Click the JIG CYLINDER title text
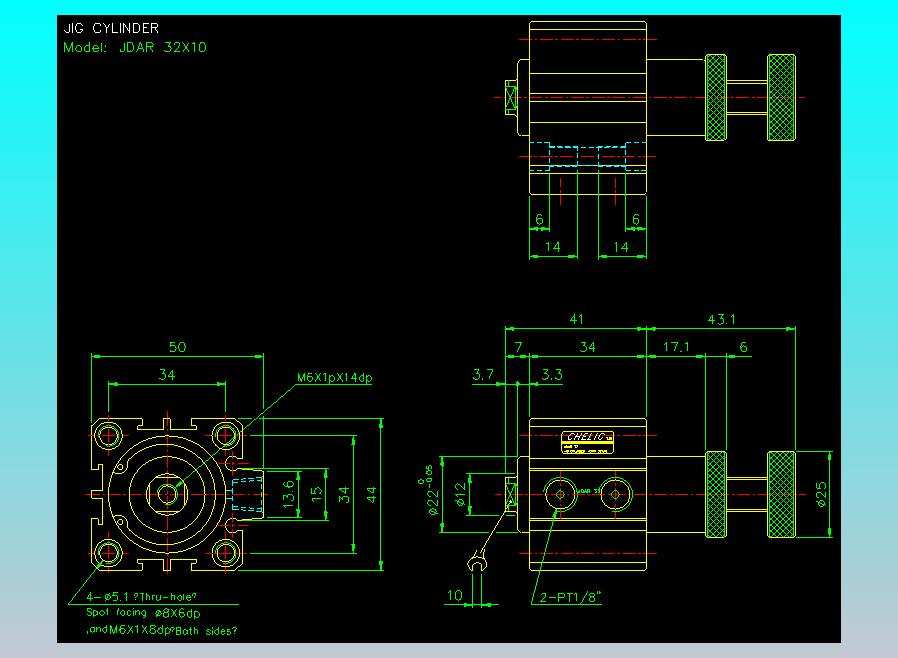The width and height of the screenshot is (898, 658). pyautogui.click(x=111, y=28)
